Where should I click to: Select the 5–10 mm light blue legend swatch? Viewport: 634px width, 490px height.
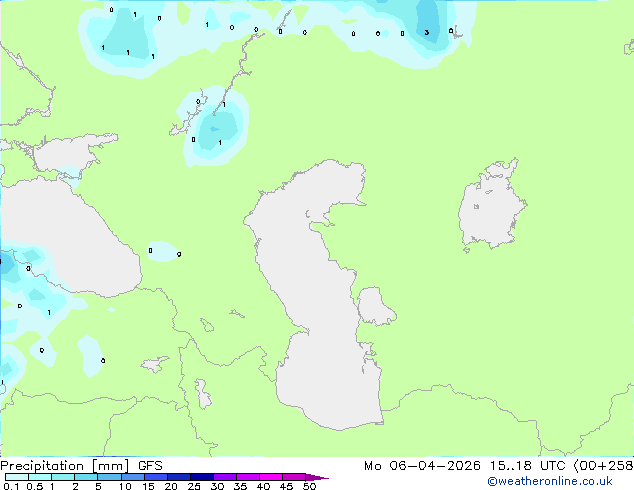109,477
